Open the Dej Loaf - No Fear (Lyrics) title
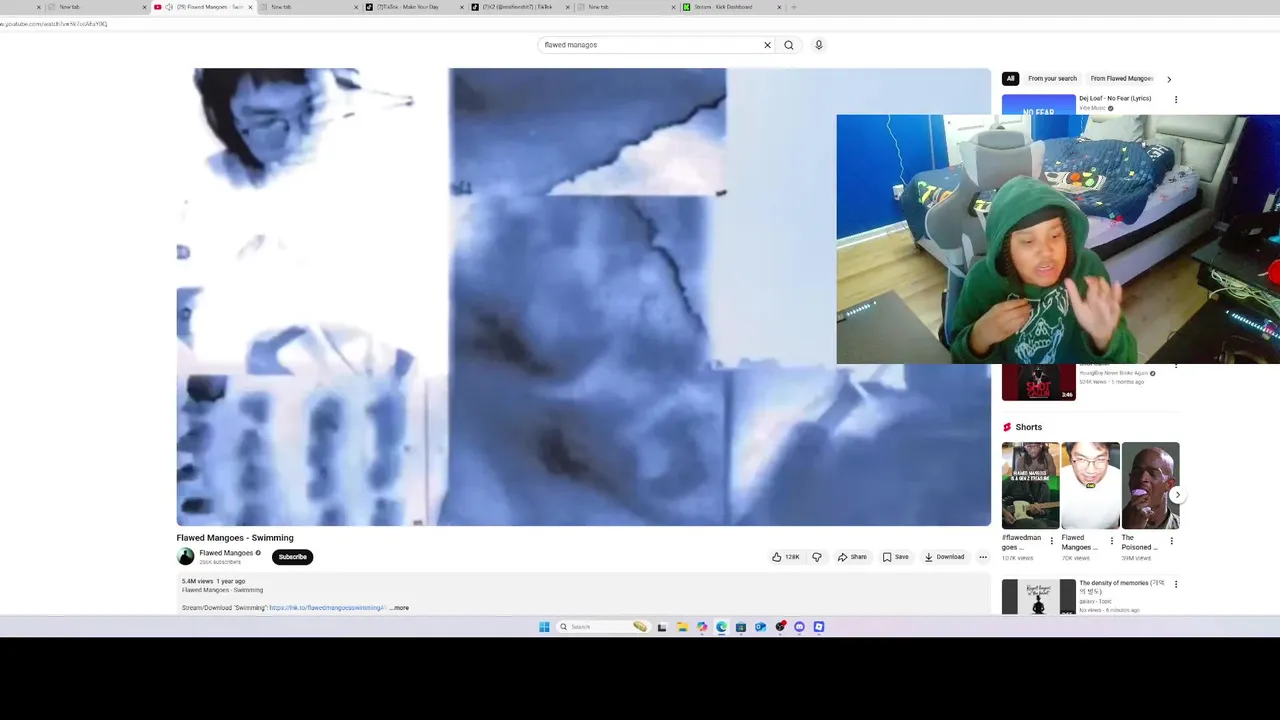 click(x=1115, y=98)
